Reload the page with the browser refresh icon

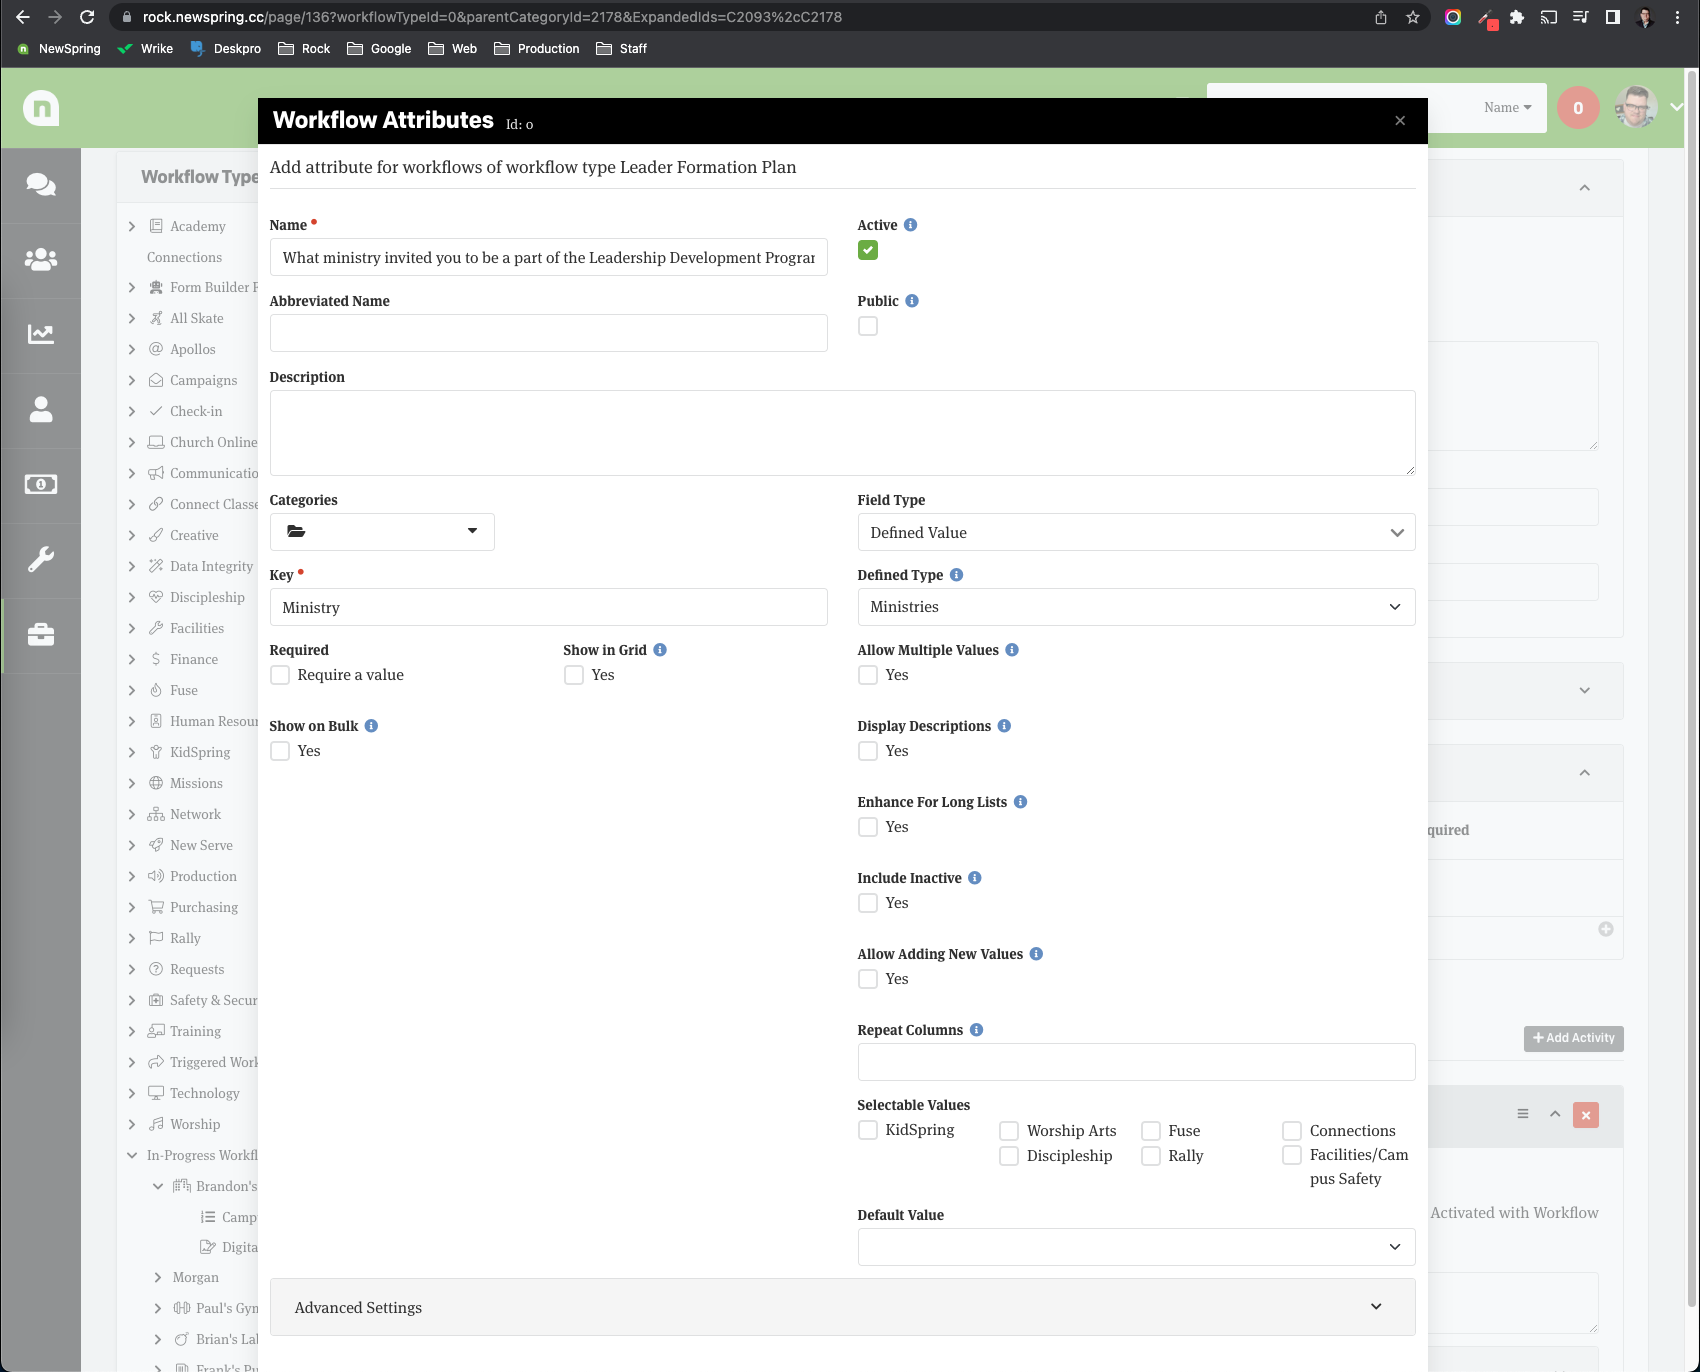click(x=87, y=17)
